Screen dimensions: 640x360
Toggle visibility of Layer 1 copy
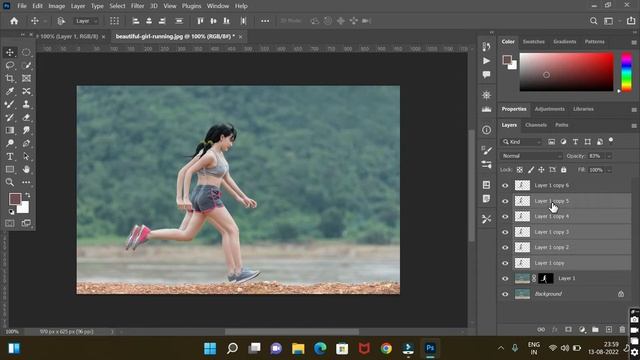coord(505,263)
